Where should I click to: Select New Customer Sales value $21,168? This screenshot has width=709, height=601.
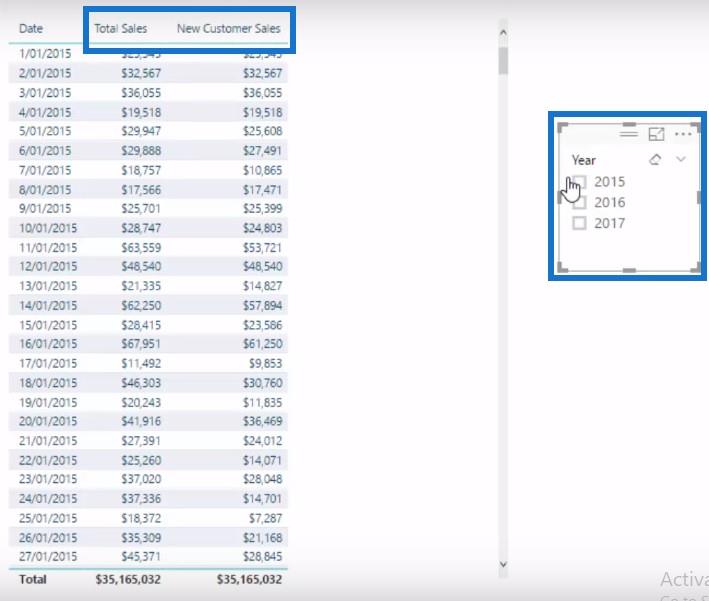262,538
